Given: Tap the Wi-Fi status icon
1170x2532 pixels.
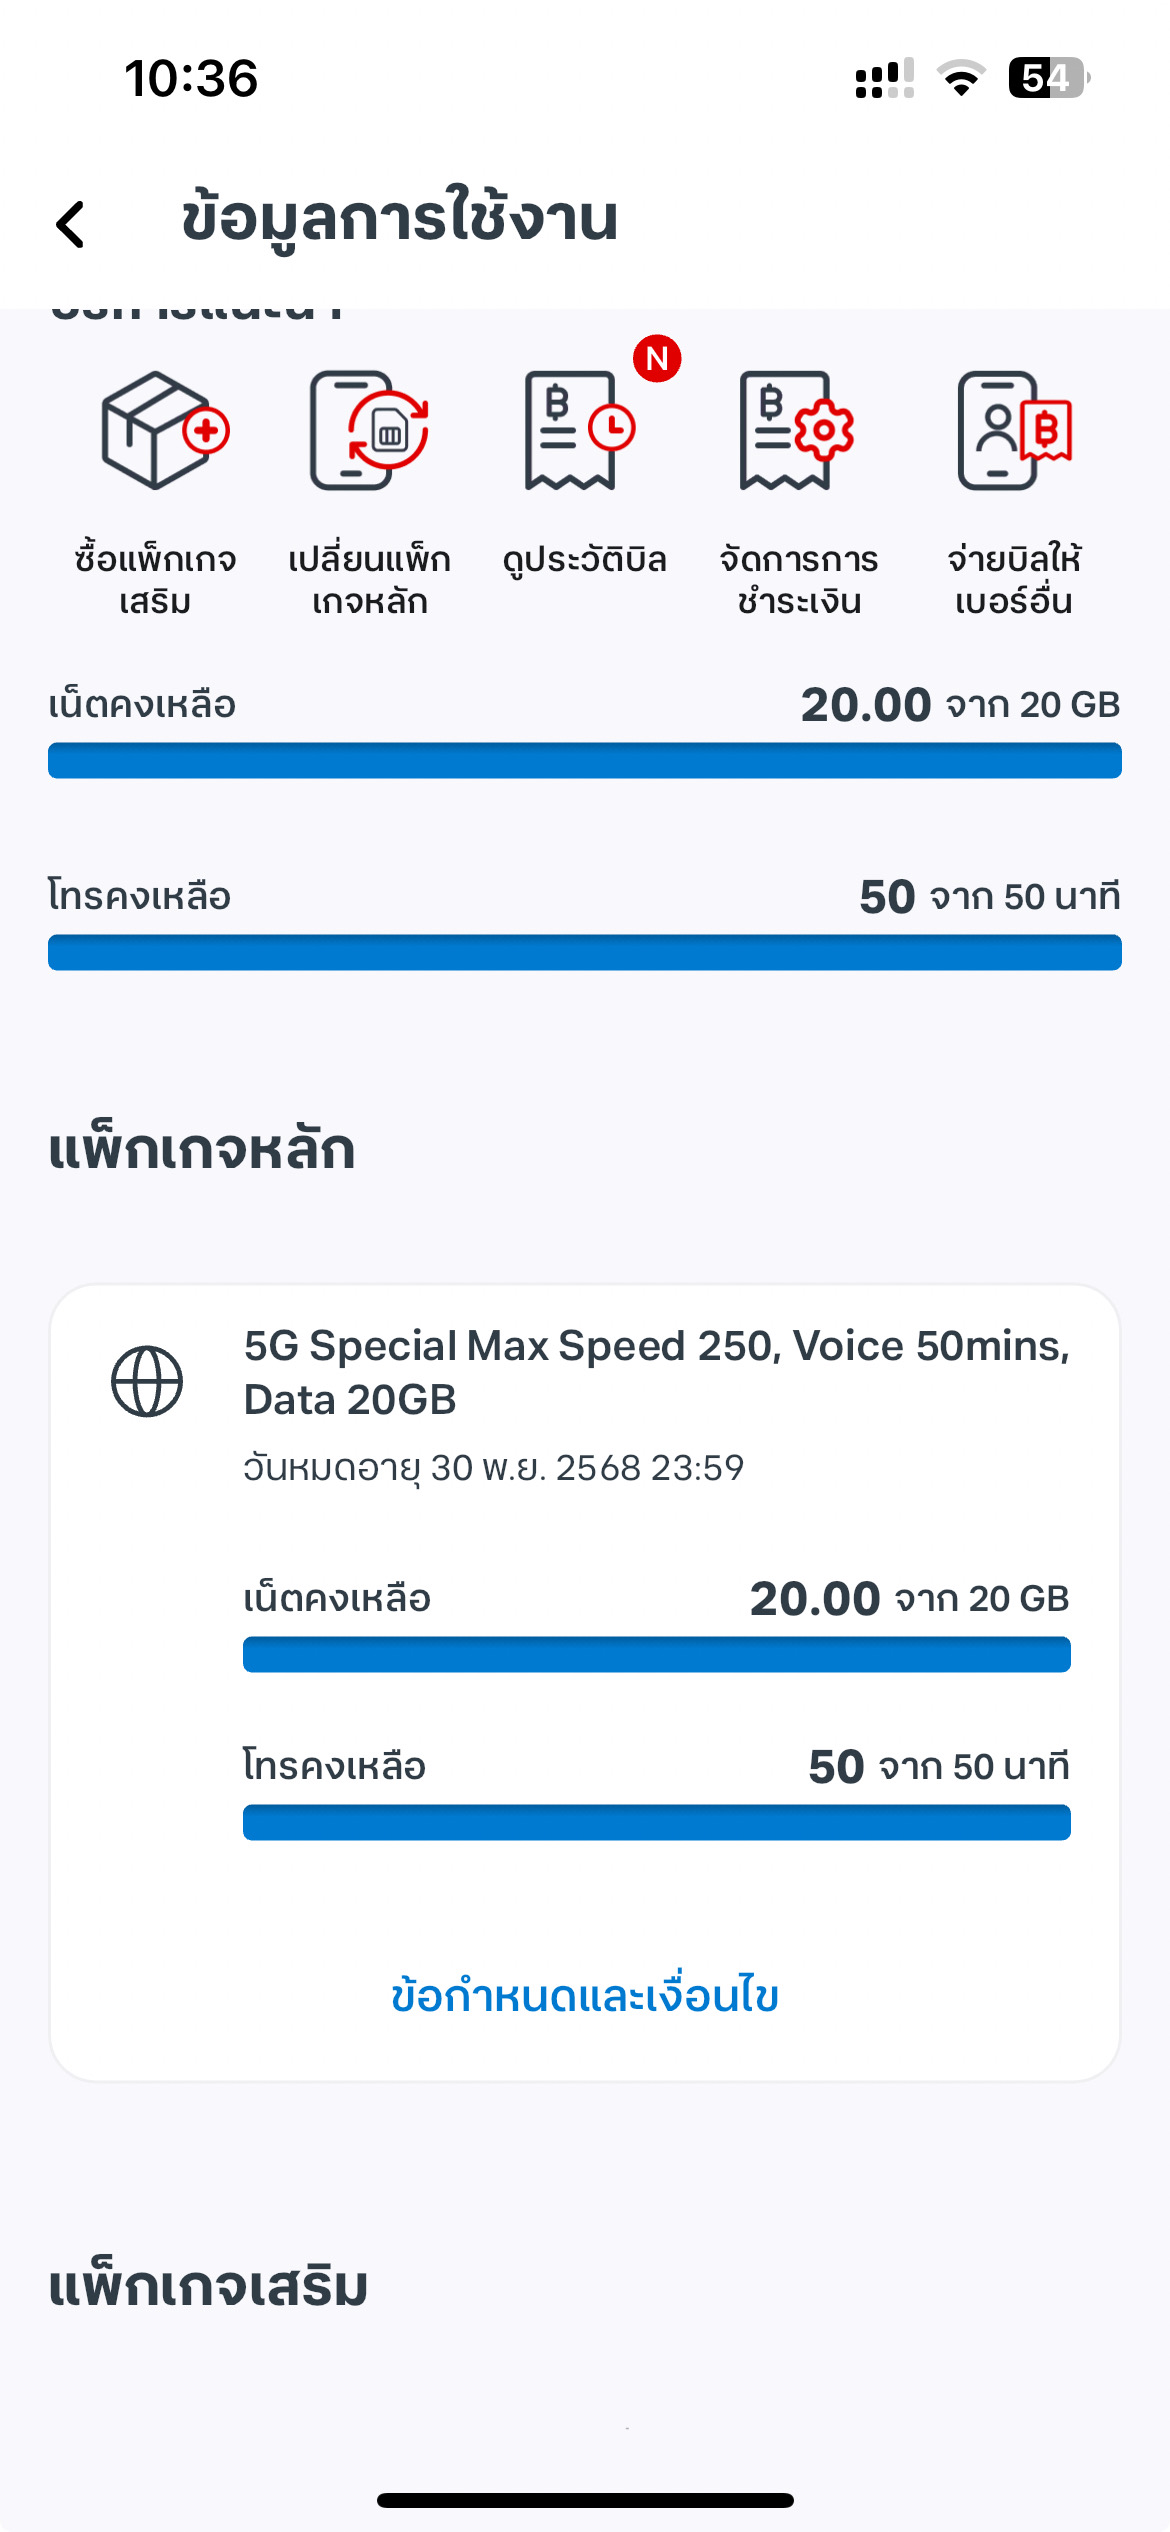Looking at the screenshot, I should (x=961, y=78).
